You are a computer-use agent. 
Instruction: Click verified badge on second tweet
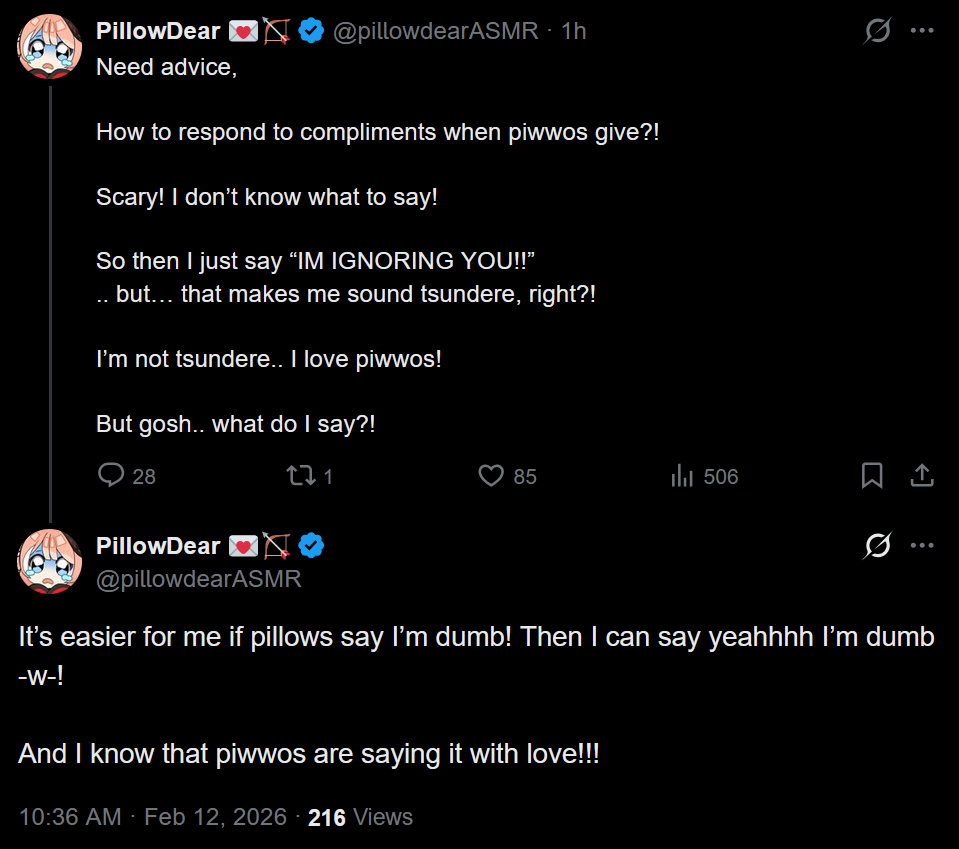312,546
